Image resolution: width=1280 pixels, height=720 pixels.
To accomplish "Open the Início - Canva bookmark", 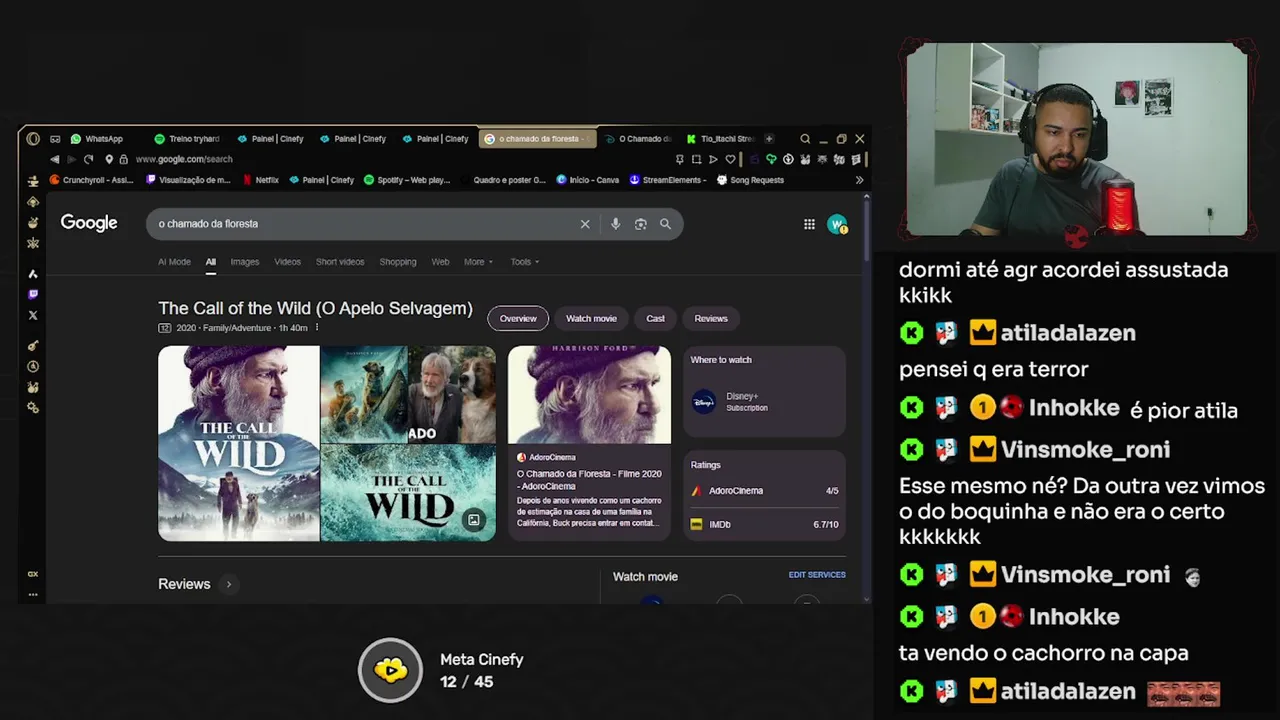I will (588, 180).
